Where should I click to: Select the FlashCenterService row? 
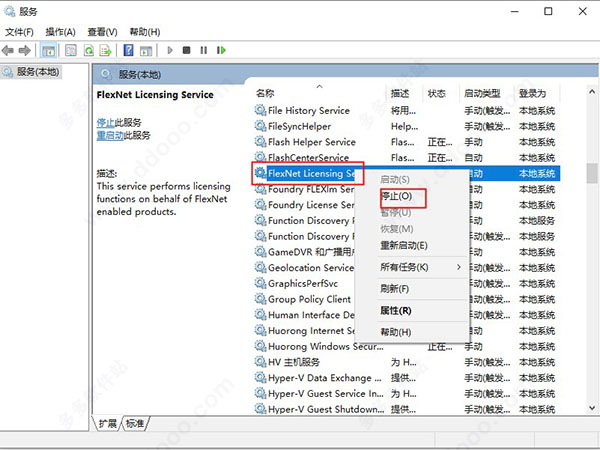click(406, 157)
